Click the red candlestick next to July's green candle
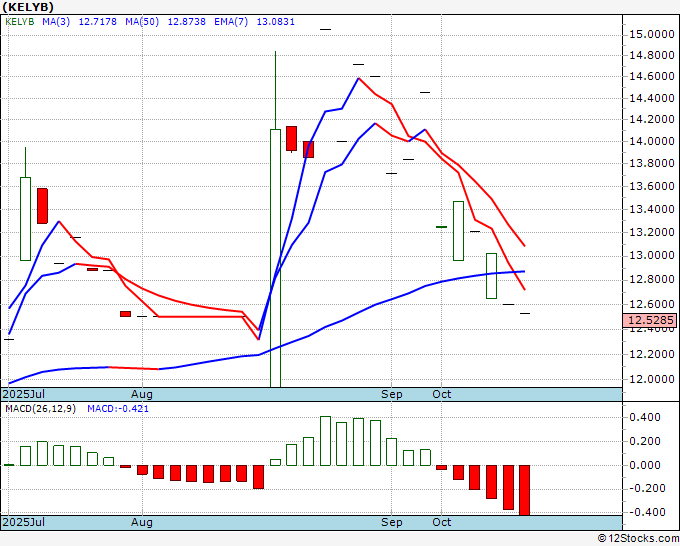Viewport: 680px width, 546px height. click(x=42, y=206)
